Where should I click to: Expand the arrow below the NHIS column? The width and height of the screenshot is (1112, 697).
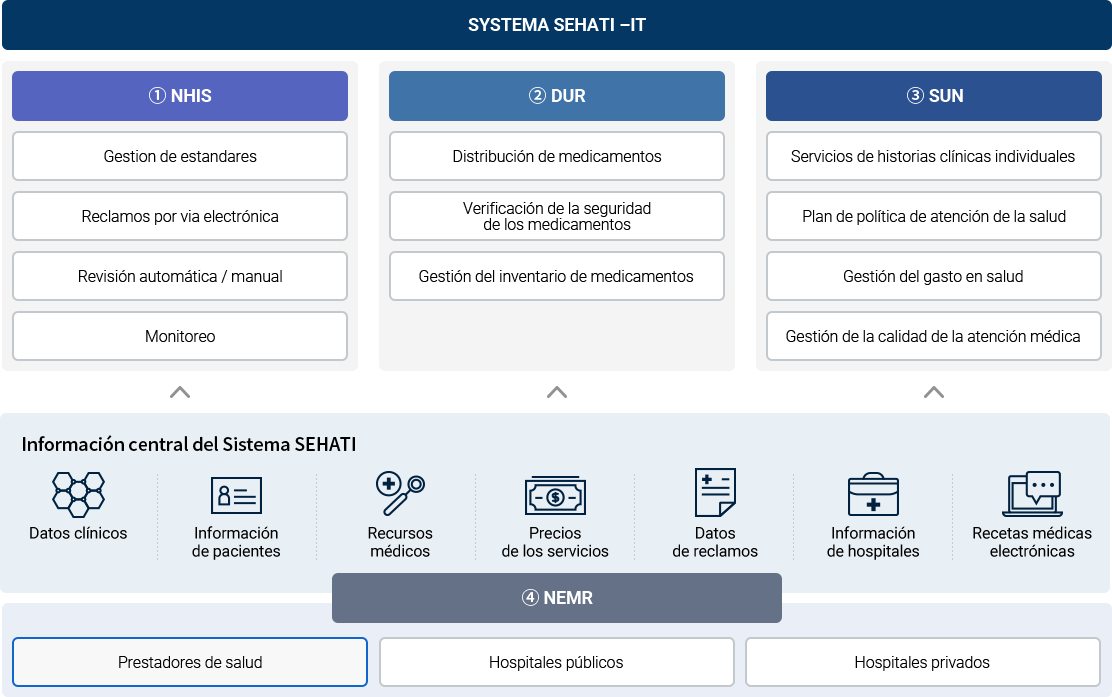pos(180,392)
